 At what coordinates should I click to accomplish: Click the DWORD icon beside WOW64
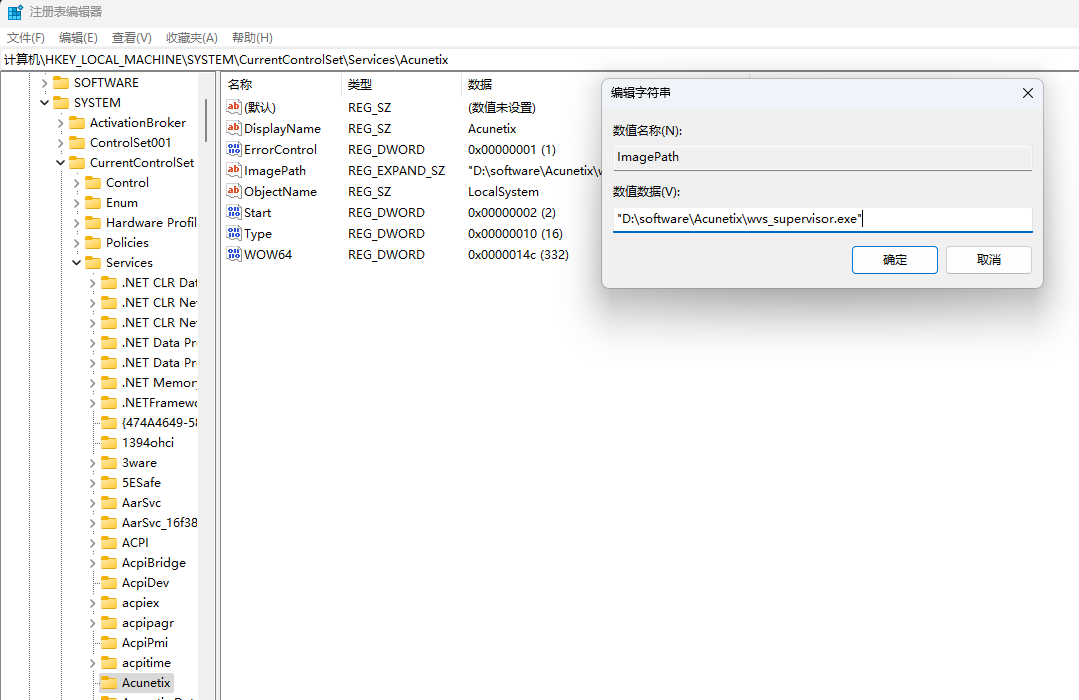pyautogui.click(x=234, y=254)
